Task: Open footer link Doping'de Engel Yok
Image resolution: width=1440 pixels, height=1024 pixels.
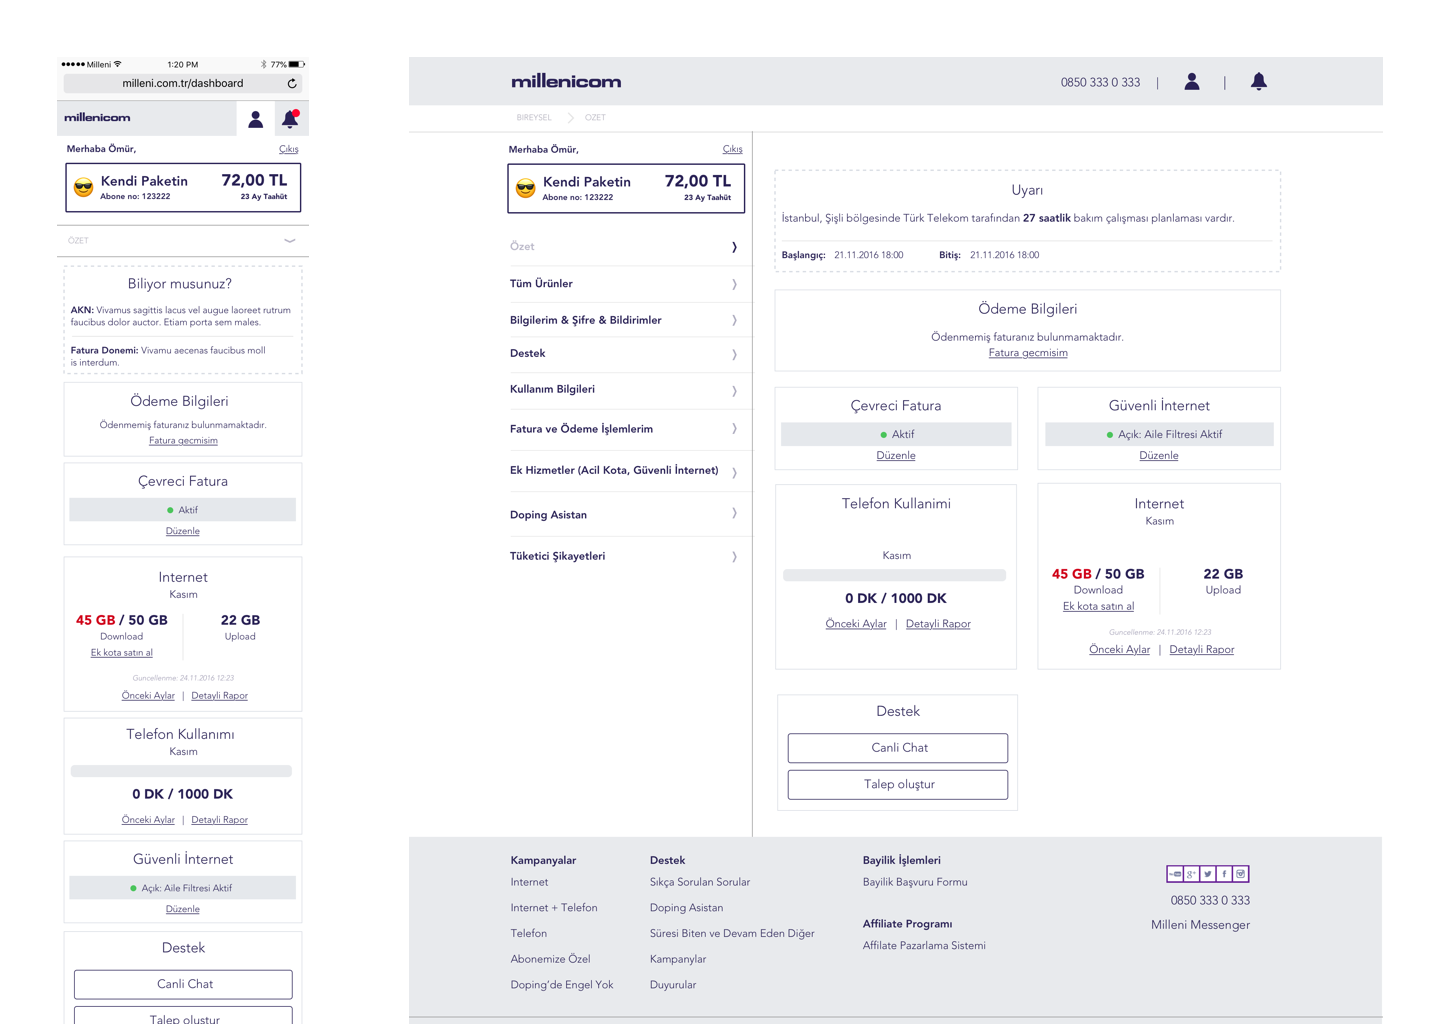Action: 562,985
